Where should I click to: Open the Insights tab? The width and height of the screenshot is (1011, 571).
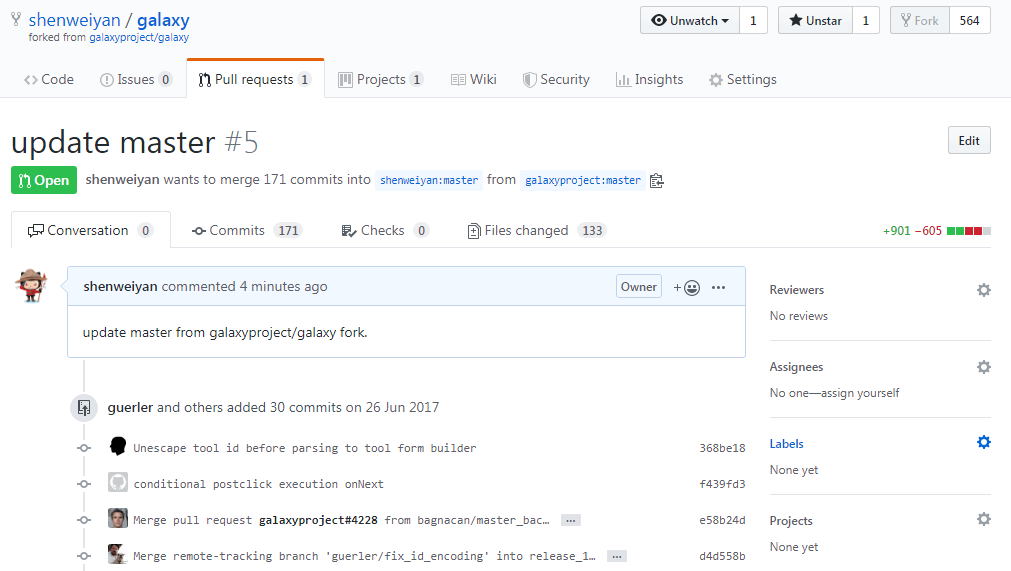tap(649, 79)
